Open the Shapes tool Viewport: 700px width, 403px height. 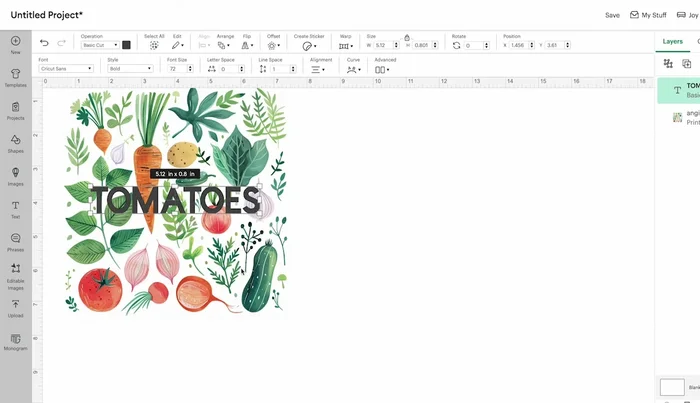pos(16,144)
